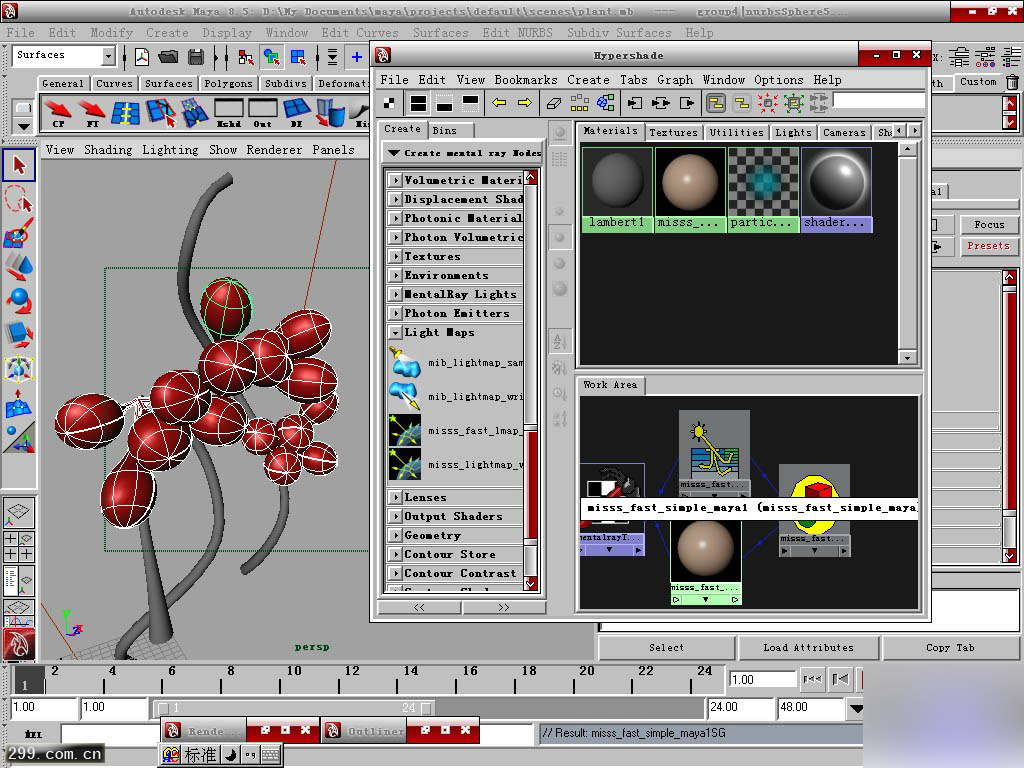This screenshot has width=1024, height=768.
Task: Switch to the Textures tab
Action: click(673, 132)
